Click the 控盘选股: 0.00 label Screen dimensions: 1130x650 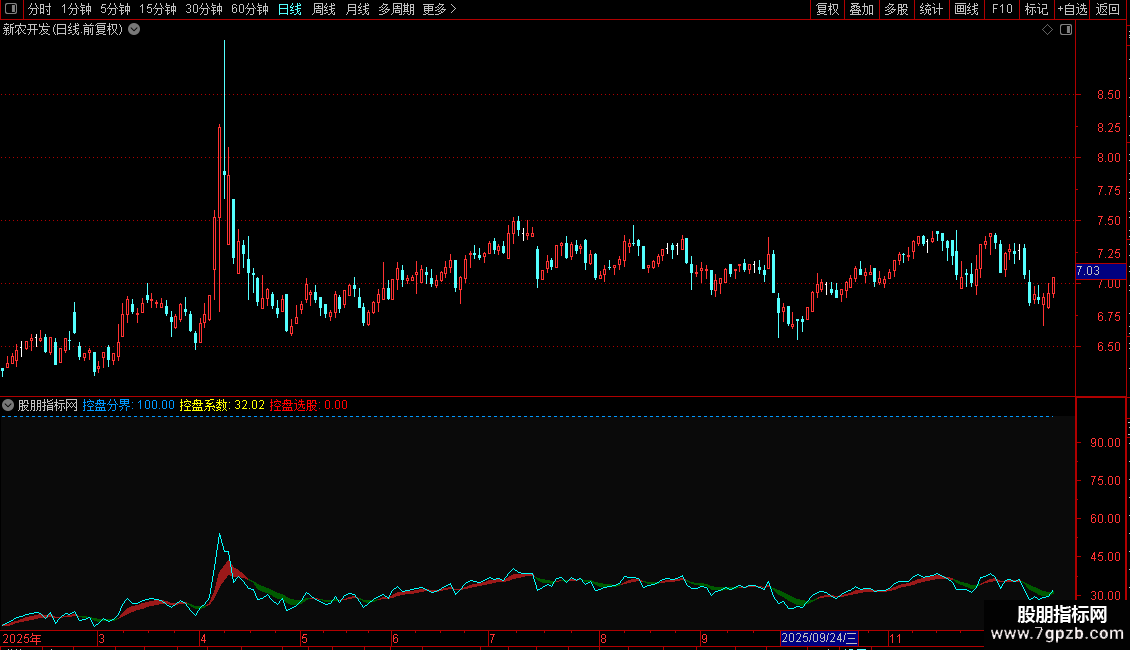[308, 406]
